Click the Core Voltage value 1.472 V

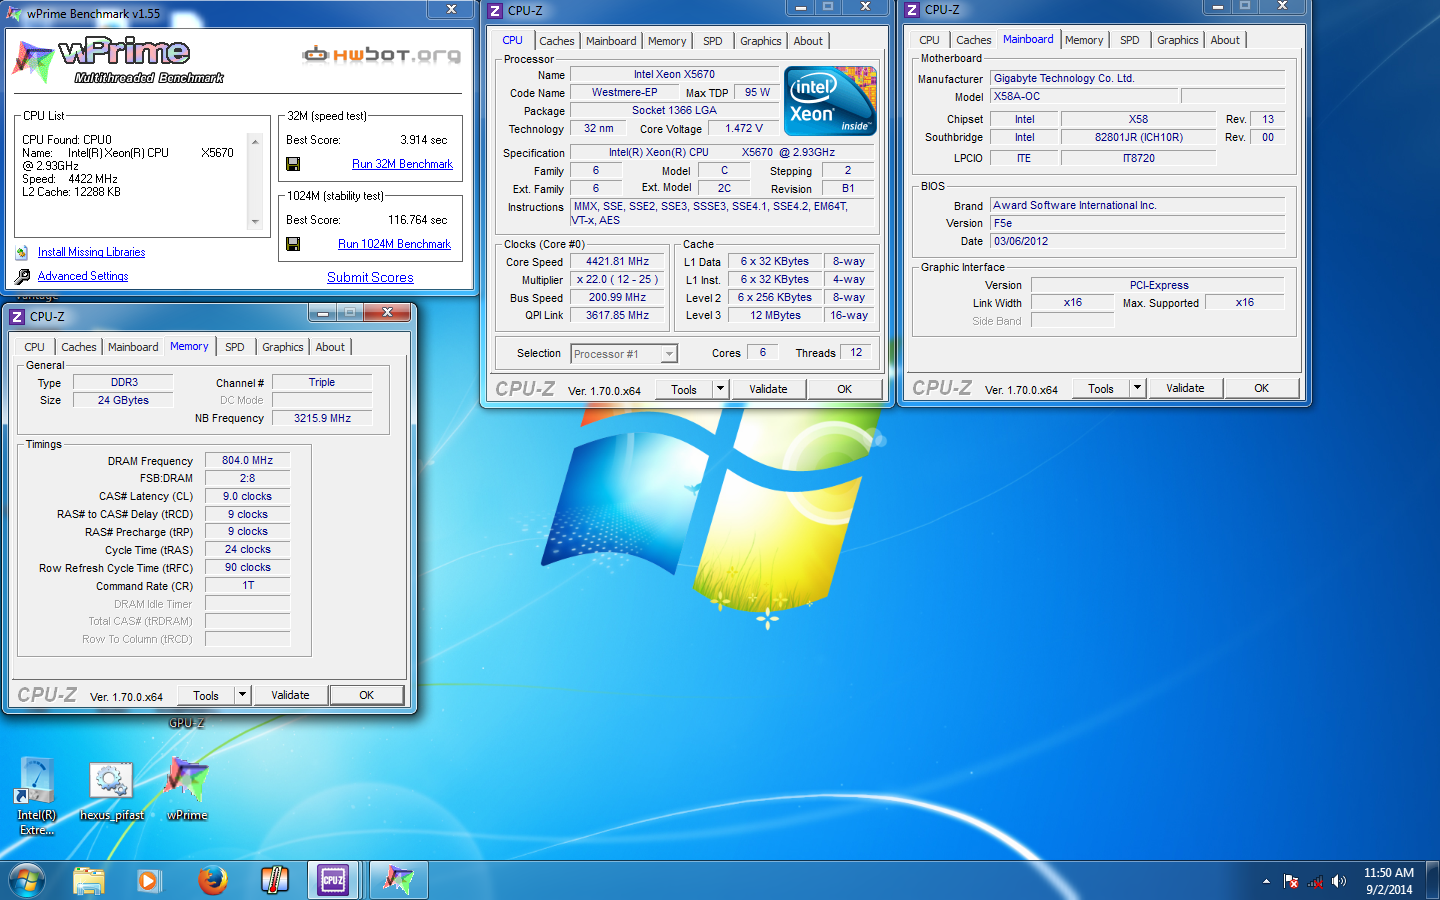tap(744, 128)
